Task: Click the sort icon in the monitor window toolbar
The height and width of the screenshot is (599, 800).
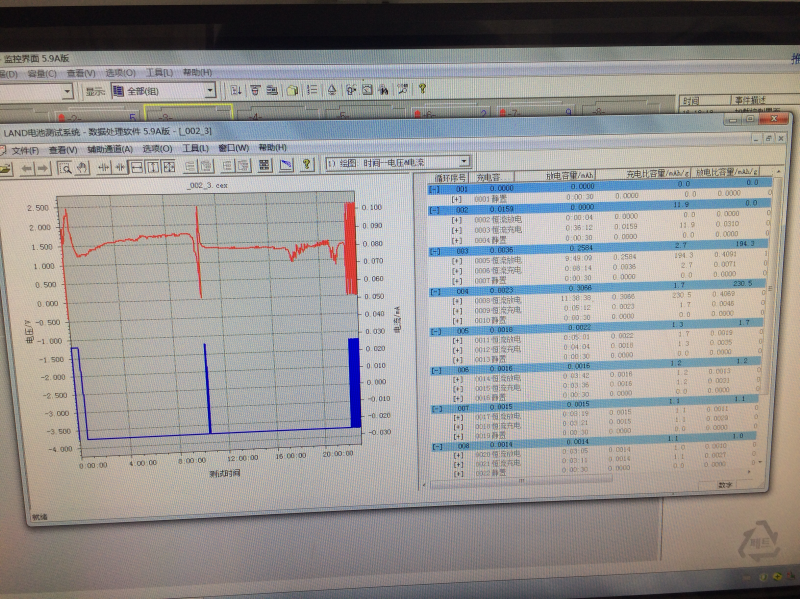Action: [236, 90]
